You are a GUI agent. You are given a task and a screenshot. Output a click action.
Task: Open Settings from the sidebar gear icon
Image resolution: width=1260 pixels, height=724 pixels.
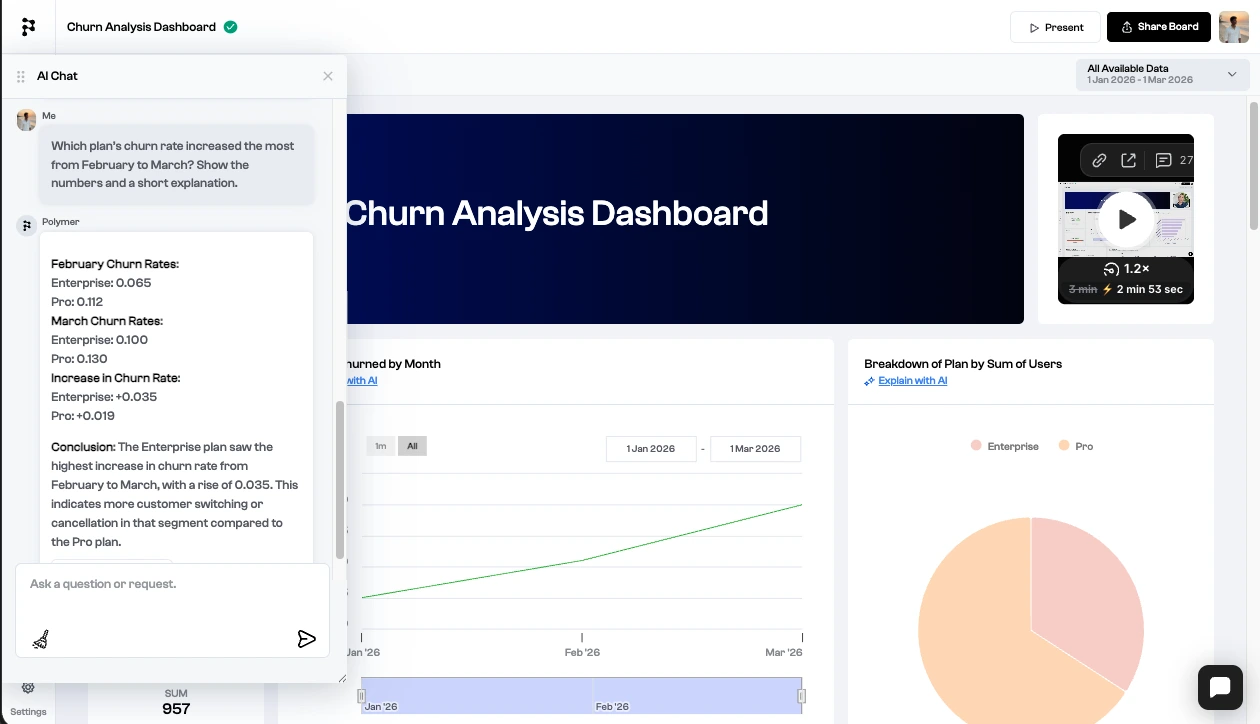pyautogui.click(x=28, y=688)
